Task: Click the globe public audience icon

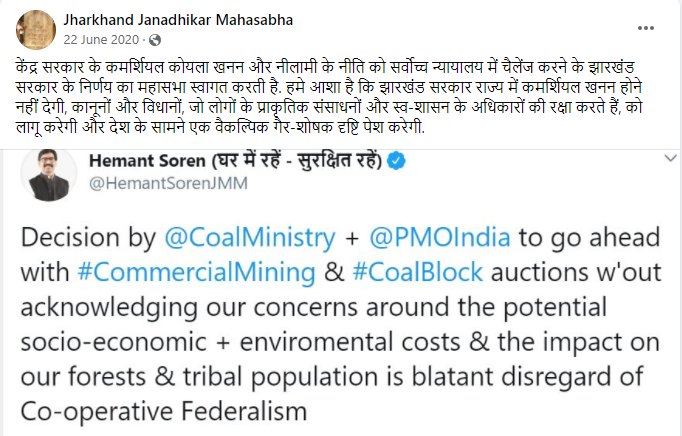Action: point(153,41)
